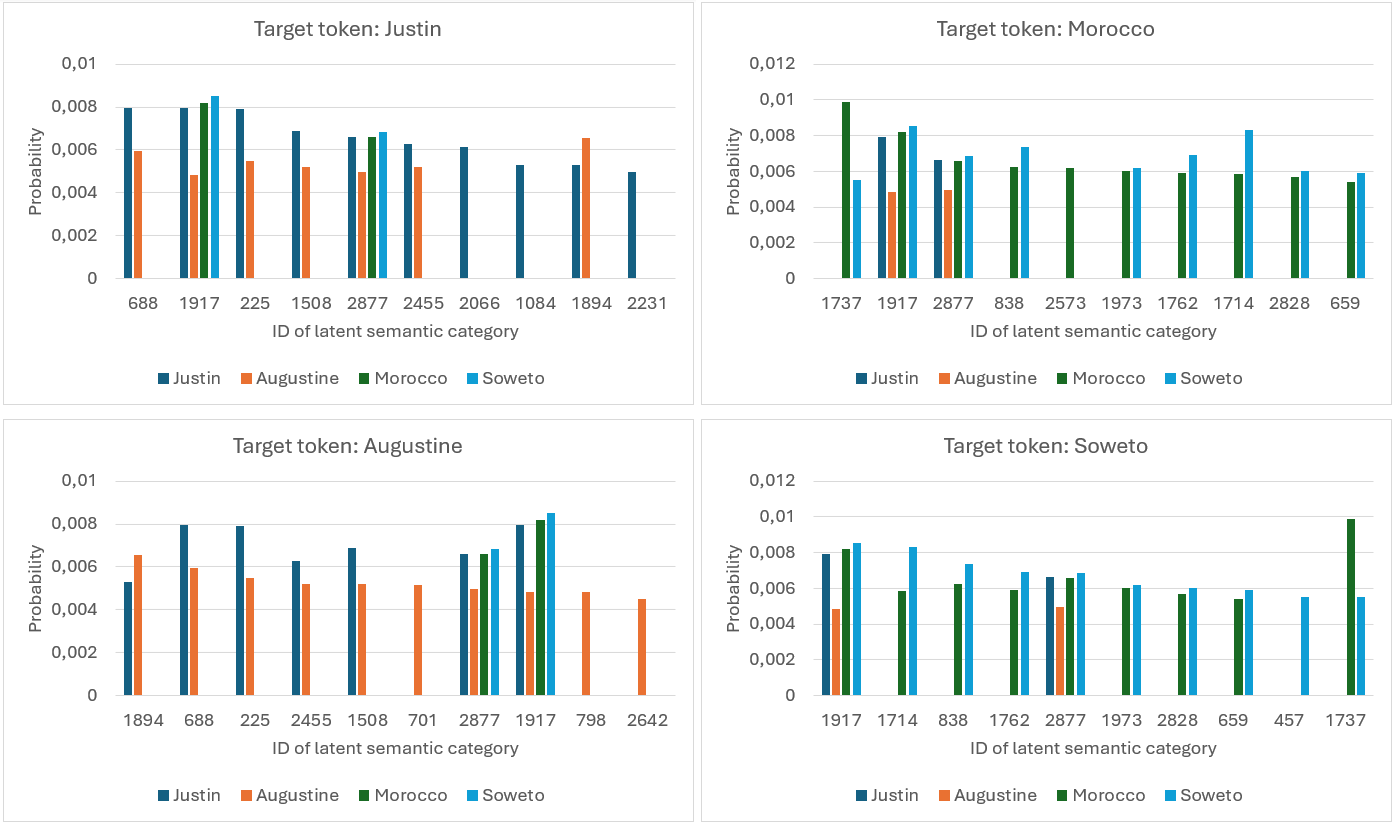Select green bar at 2573 in Morocco chart
This screenshot has height=828, width=1398.
coord(1070,223)
